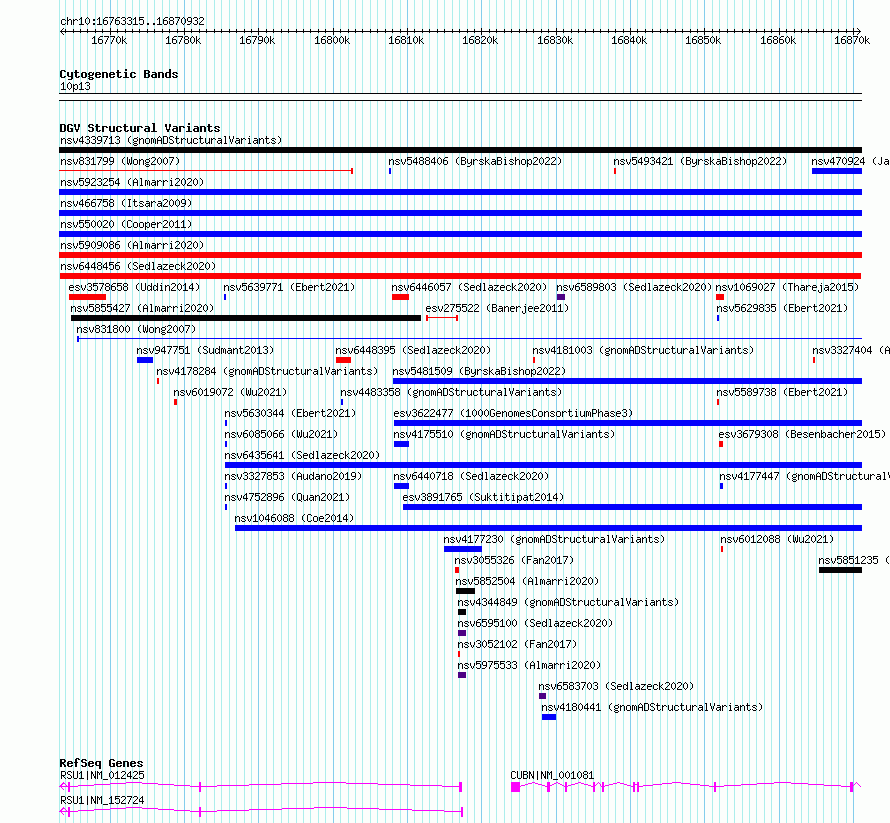Open nsv6085066 (Wu2021) label
This screenshot has height=823, width=890.
click(281, 434)
